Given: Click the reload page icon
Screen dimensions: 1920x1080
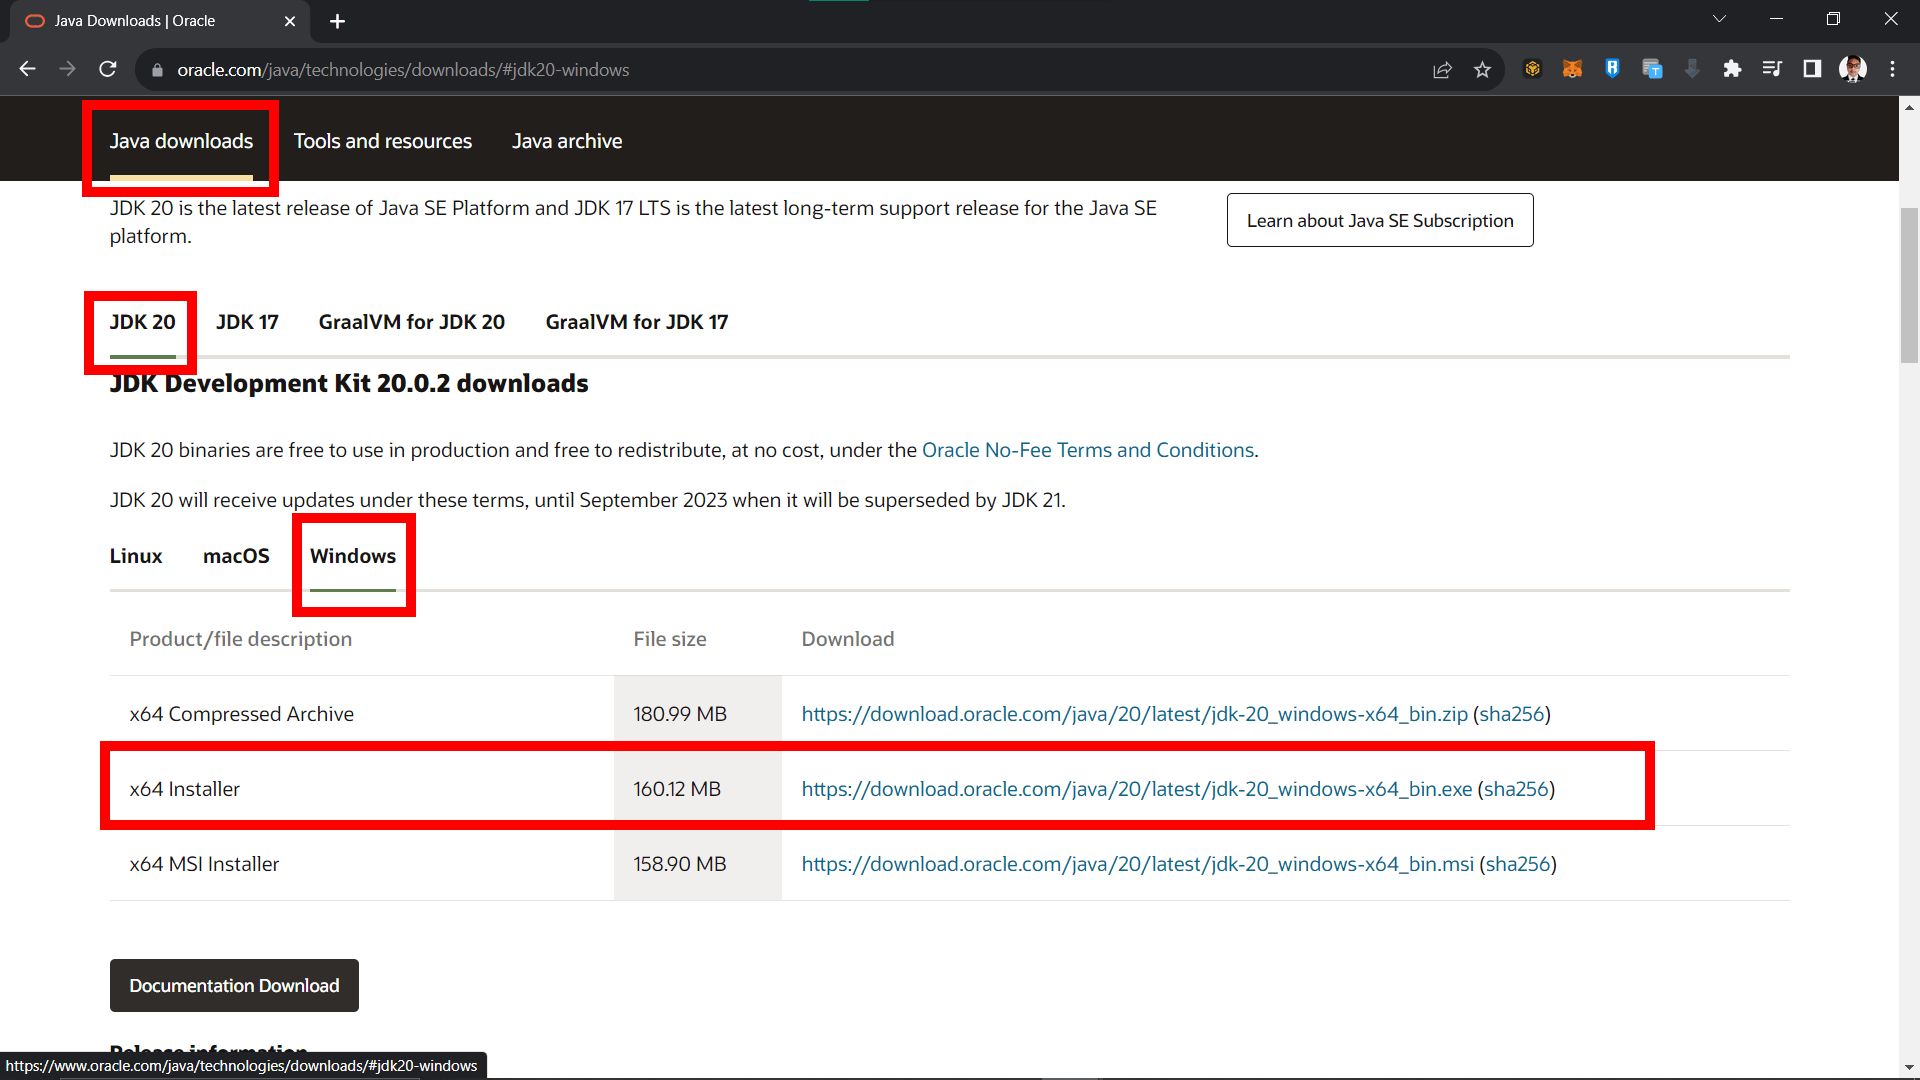Looking at the screenshot, I should coord(107,69).
